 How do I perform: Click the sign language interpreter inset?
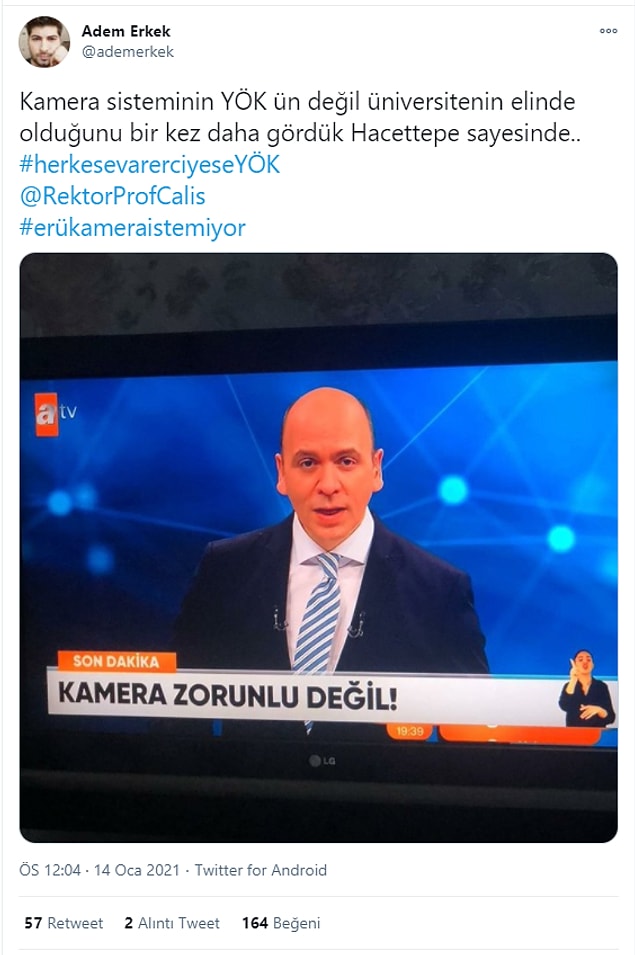[587, 688]
